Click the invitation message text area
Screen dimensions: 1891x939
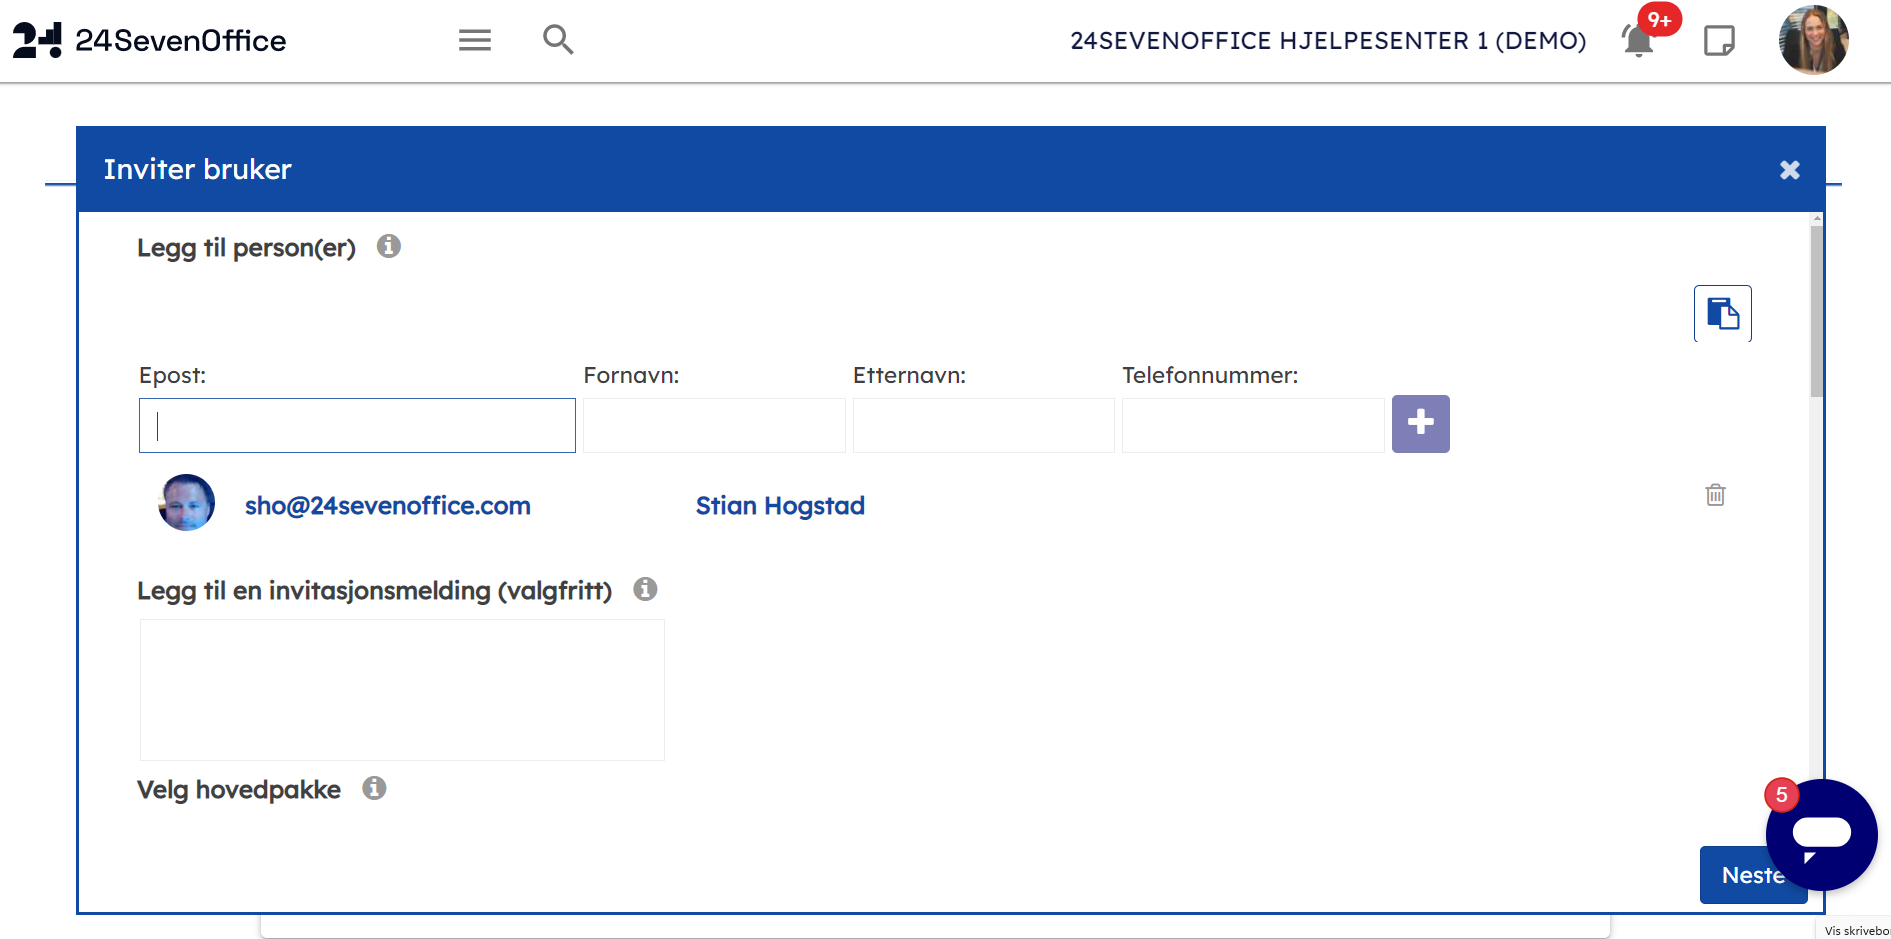click(402, 690)
